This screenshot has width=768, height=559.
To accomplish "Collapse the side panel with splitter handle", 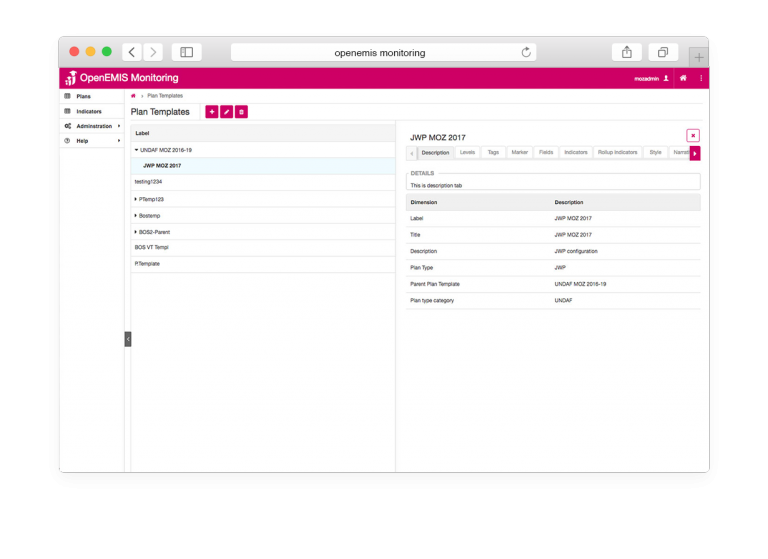I will tap(128, 339).
